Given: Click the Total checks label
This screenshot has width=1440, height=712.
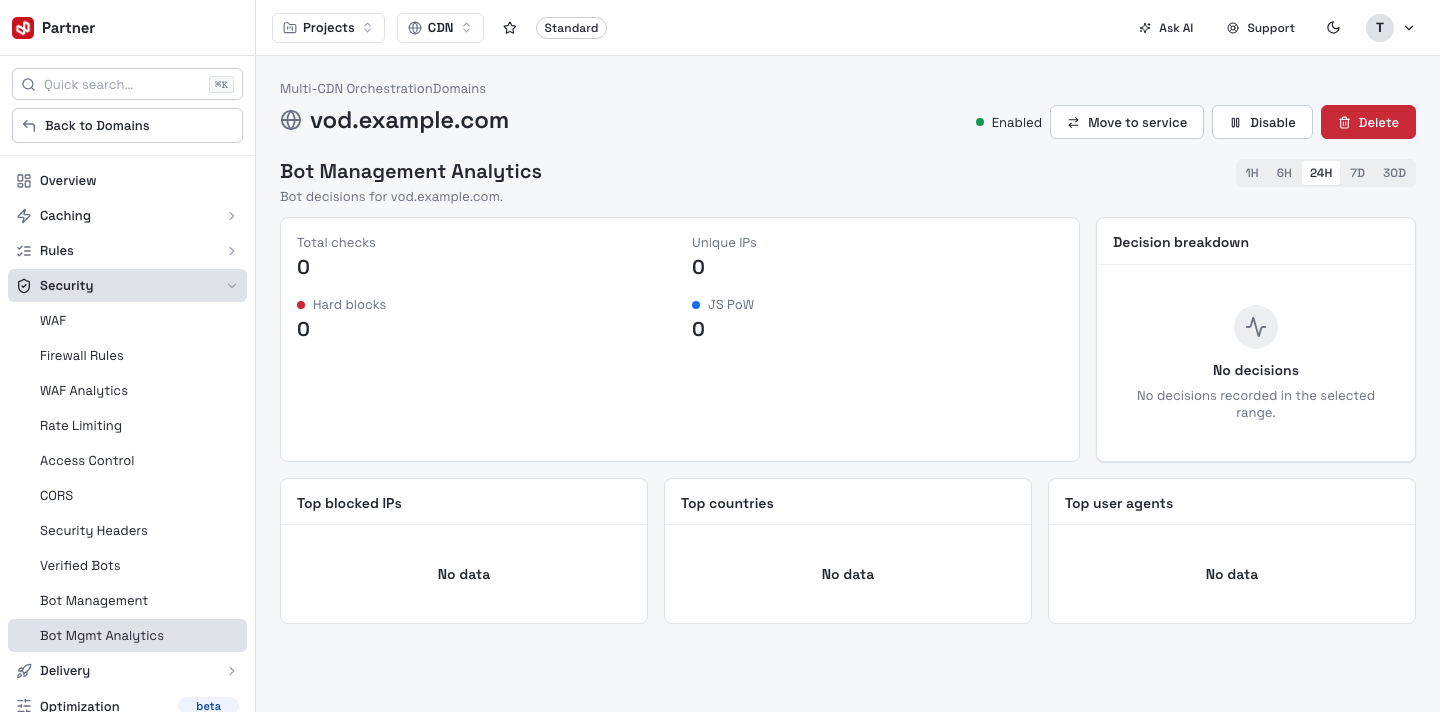Looking at the screenshot, I should point(336,243).
